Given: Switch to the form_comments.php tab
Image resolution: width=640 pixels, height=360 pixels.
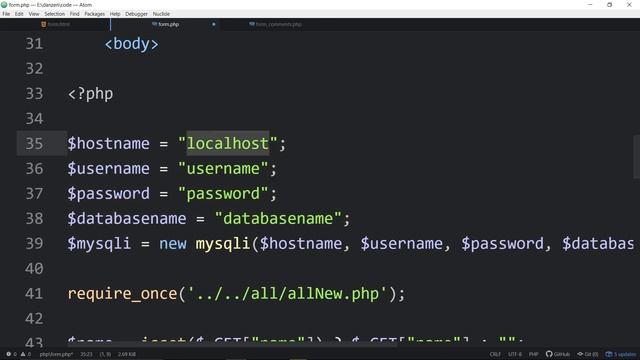Looking at the screenshot, I should 276,24.
